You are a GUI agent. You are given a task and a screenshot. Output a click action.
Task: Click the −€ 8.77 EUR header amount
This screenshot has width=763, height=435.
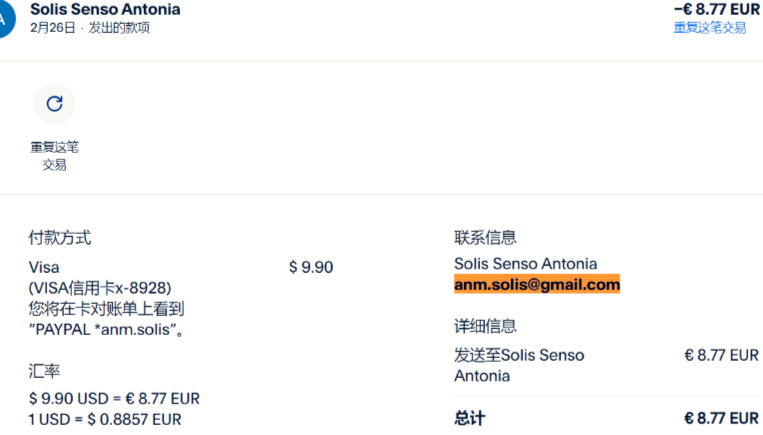[x=716, y=9]
